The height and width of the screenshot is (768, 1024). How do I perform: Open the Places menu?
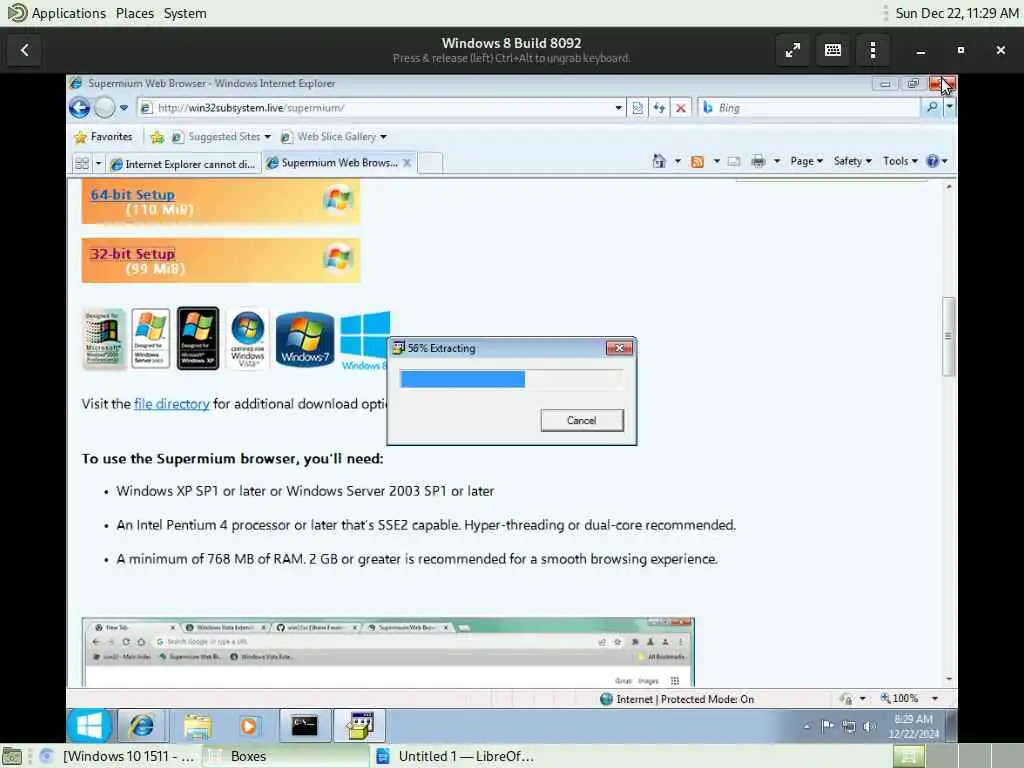135,13
